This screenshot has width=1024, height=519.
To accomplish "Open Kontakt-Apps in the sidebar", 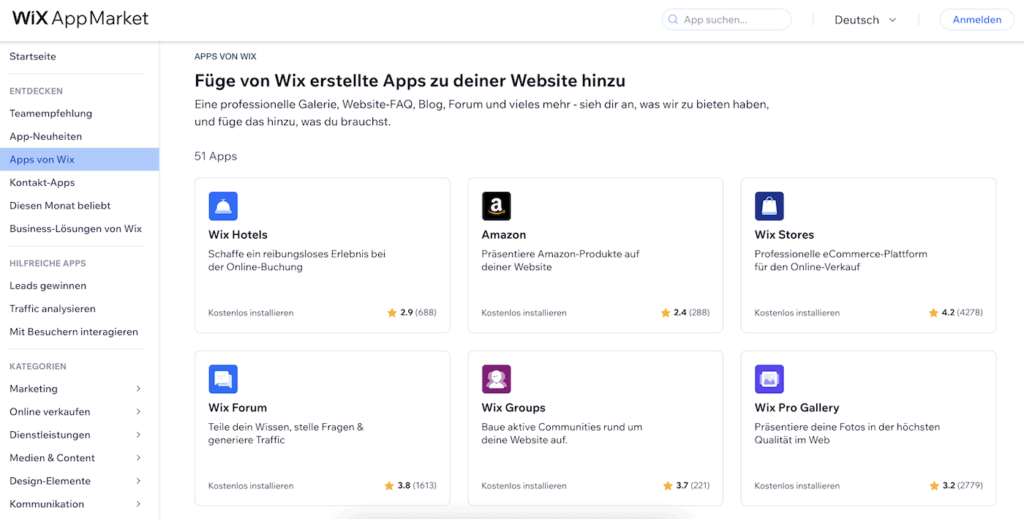I will [x=42, y=183].
